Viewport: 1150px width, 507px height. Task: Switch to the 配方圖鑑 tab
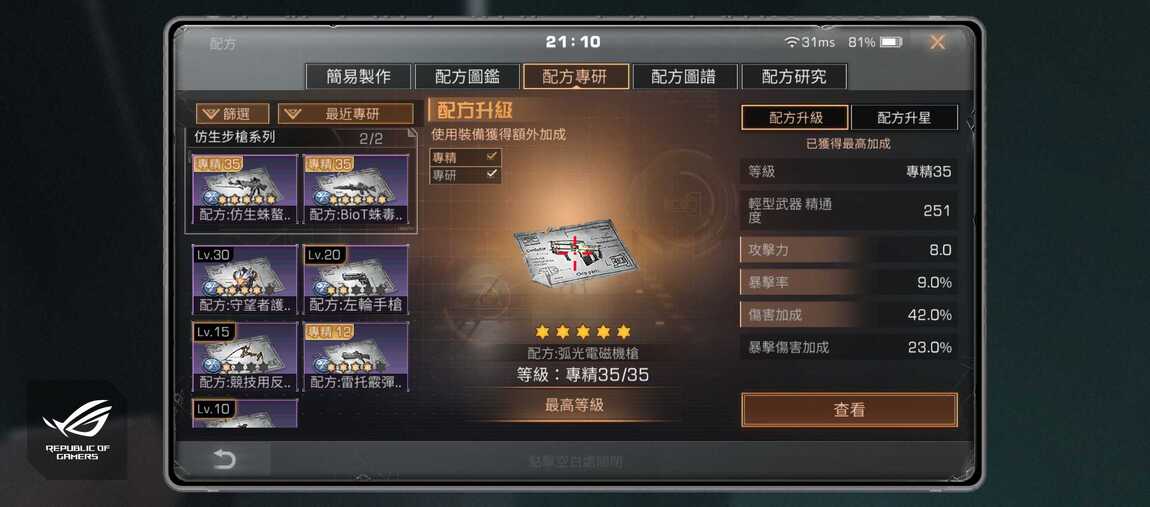point(467,77)
